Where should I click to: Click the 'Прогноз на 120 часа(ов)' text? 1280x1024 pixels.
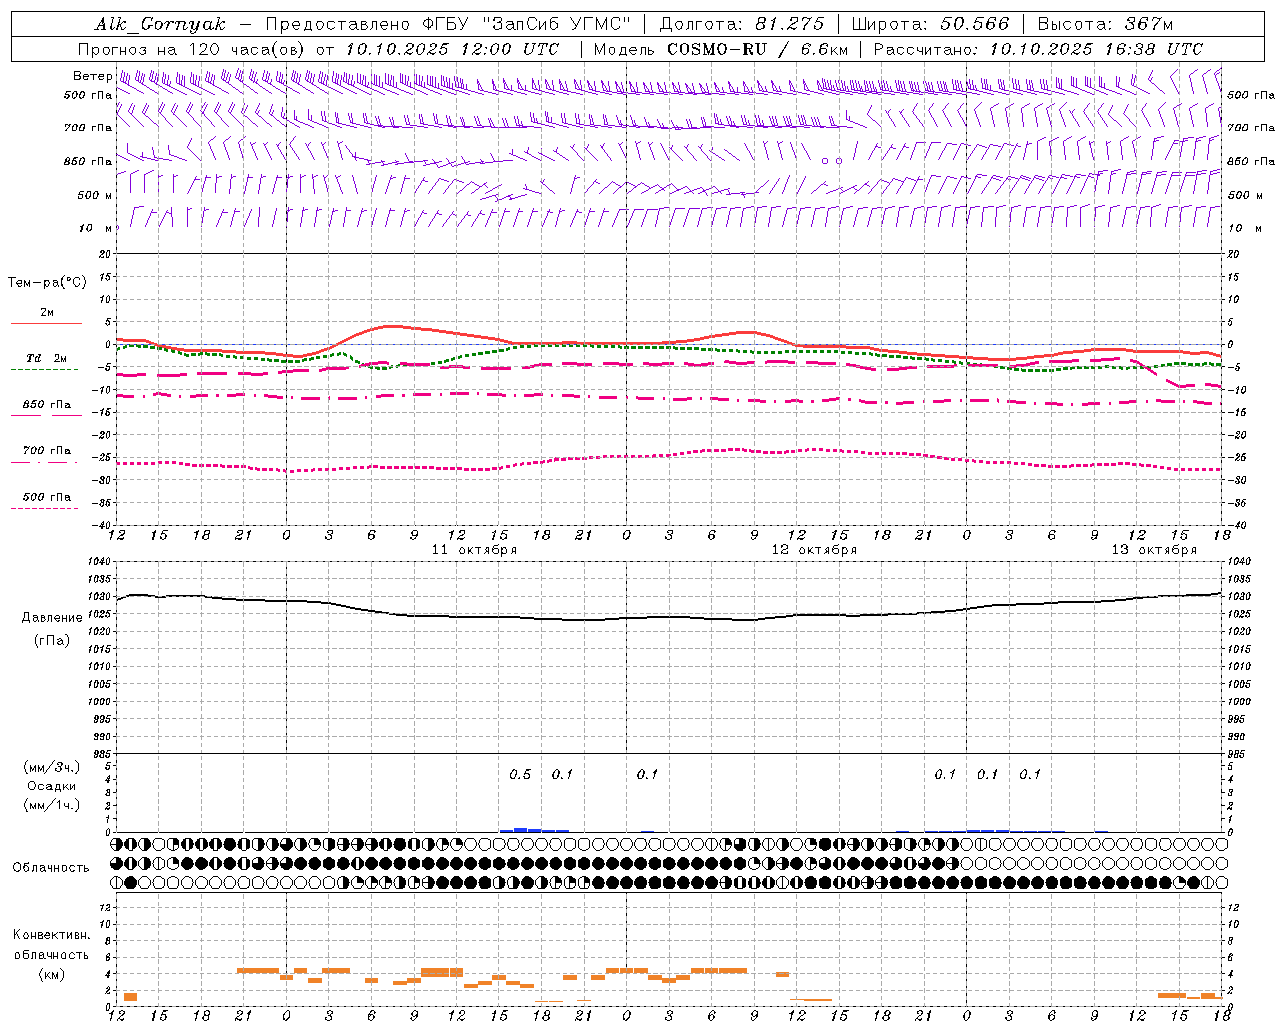193,49
